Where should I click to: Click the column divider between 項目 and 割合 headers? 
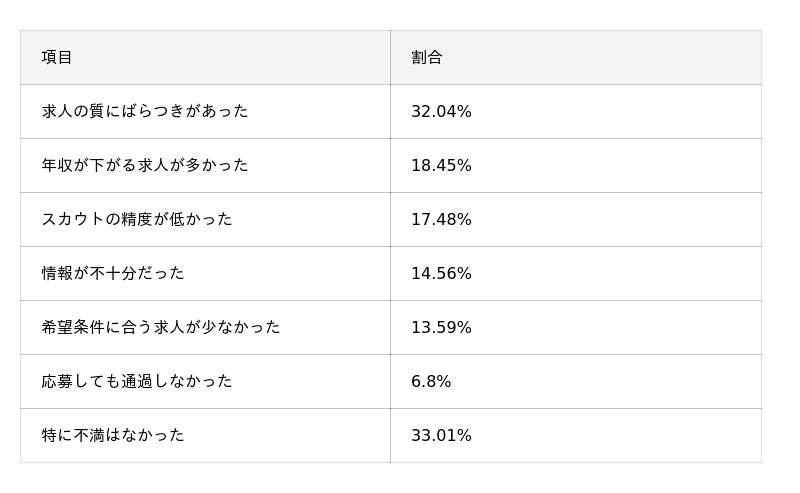click(390, 58)
